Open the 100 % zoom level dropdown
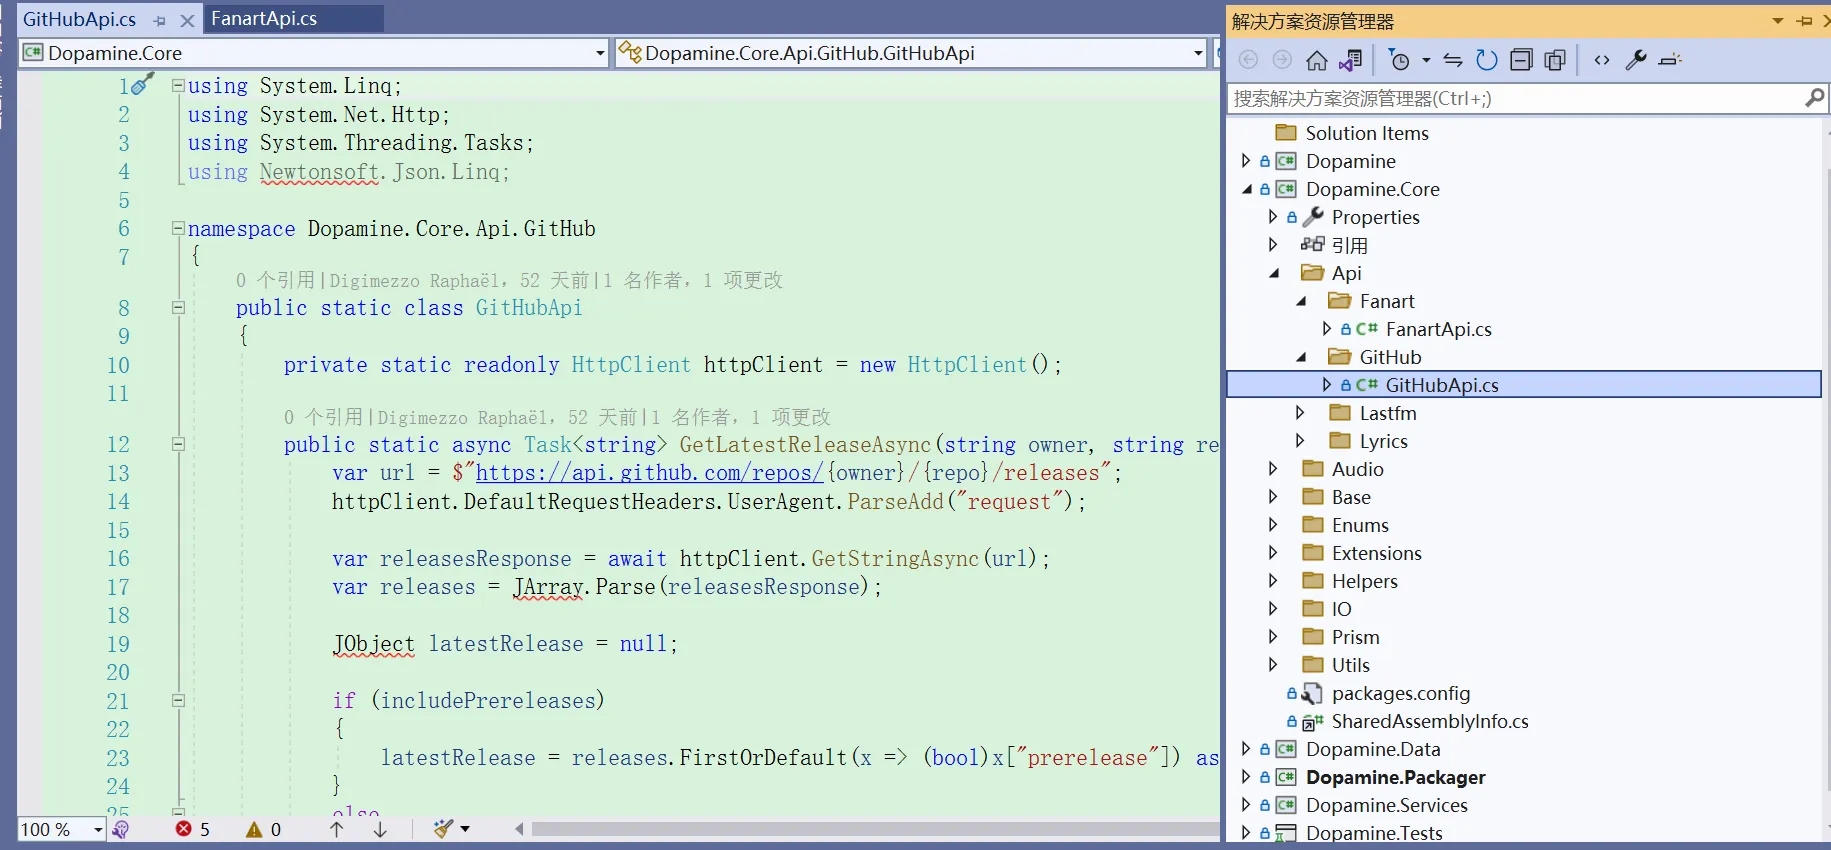The height and width of the screenshot is (850, 1831). coord(98,830)
